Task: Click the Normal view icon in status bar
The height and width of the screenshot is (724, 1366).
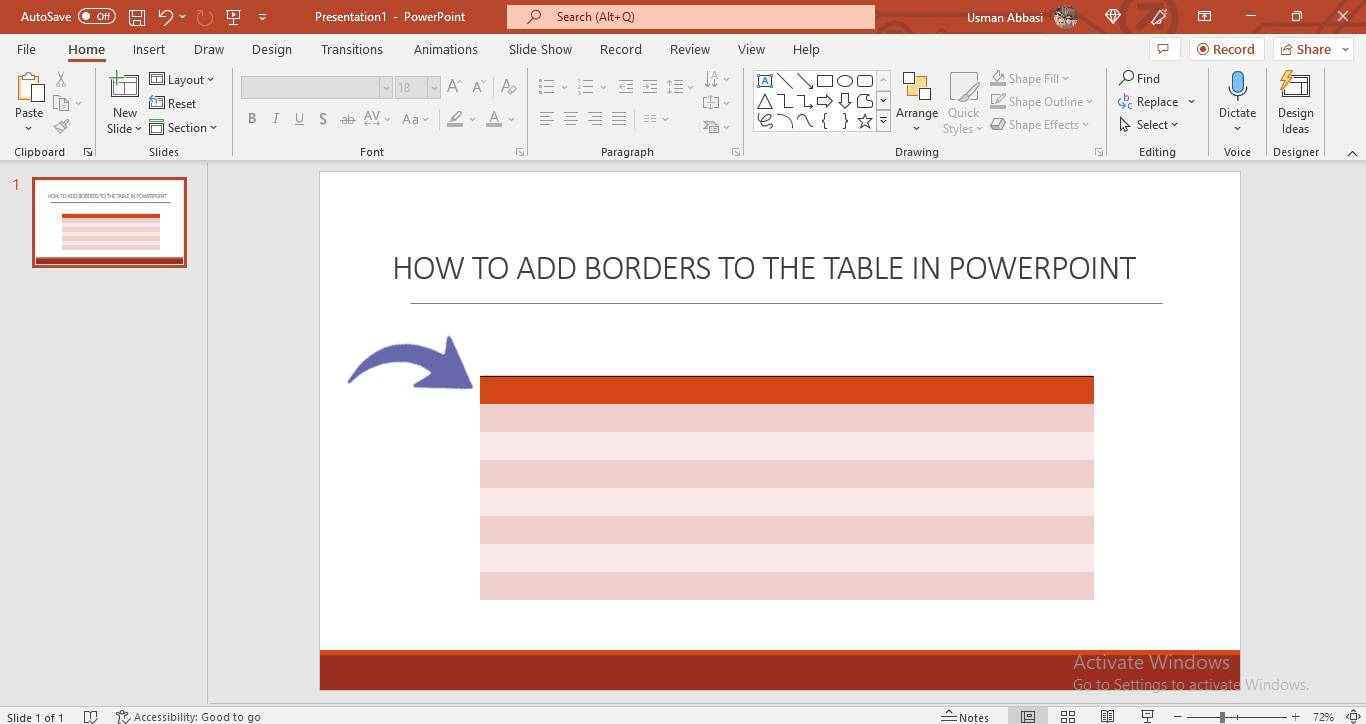Action: 1028,717
